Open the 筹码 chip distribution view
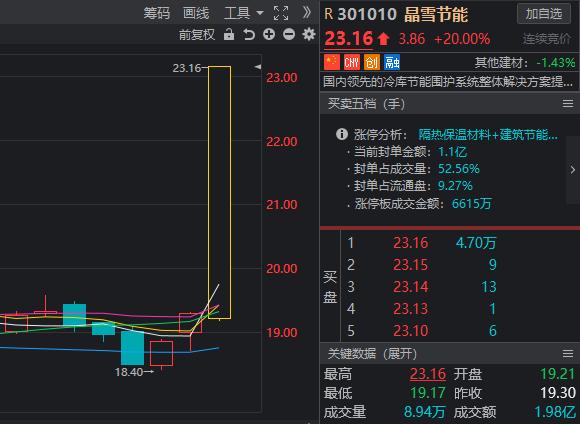 point(156,14)
